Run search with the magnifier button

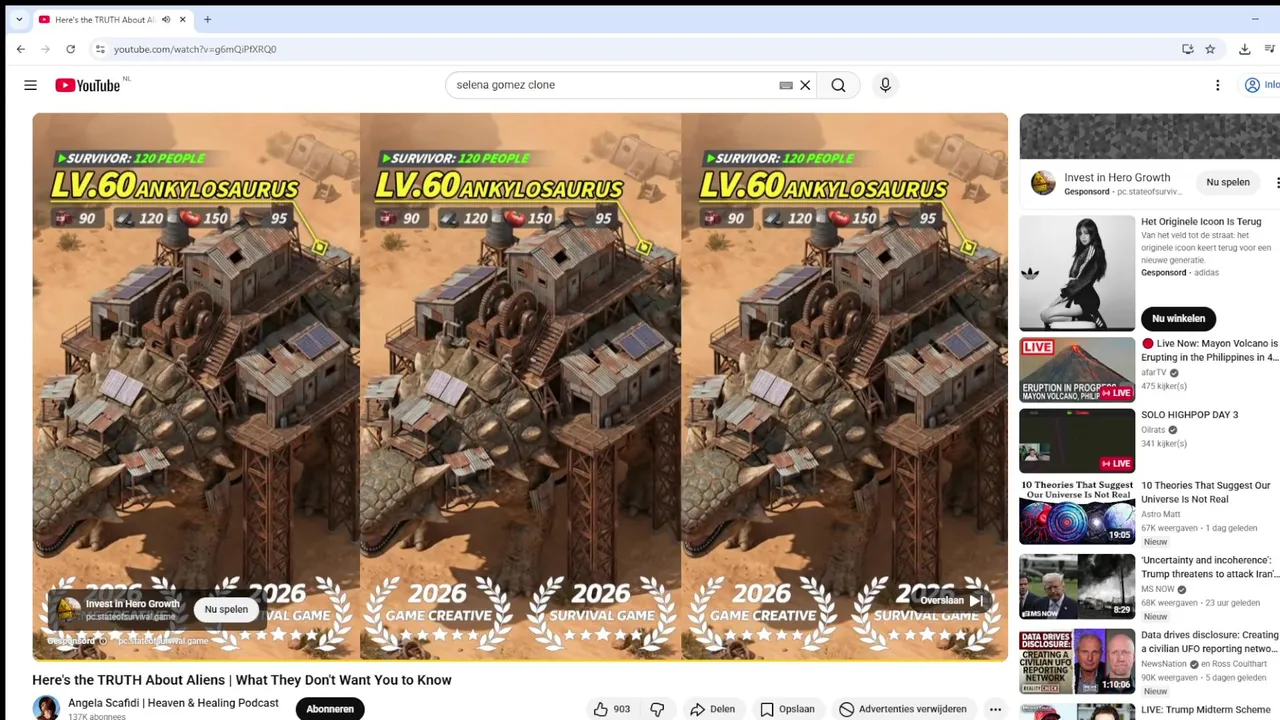tap(838, 85)
